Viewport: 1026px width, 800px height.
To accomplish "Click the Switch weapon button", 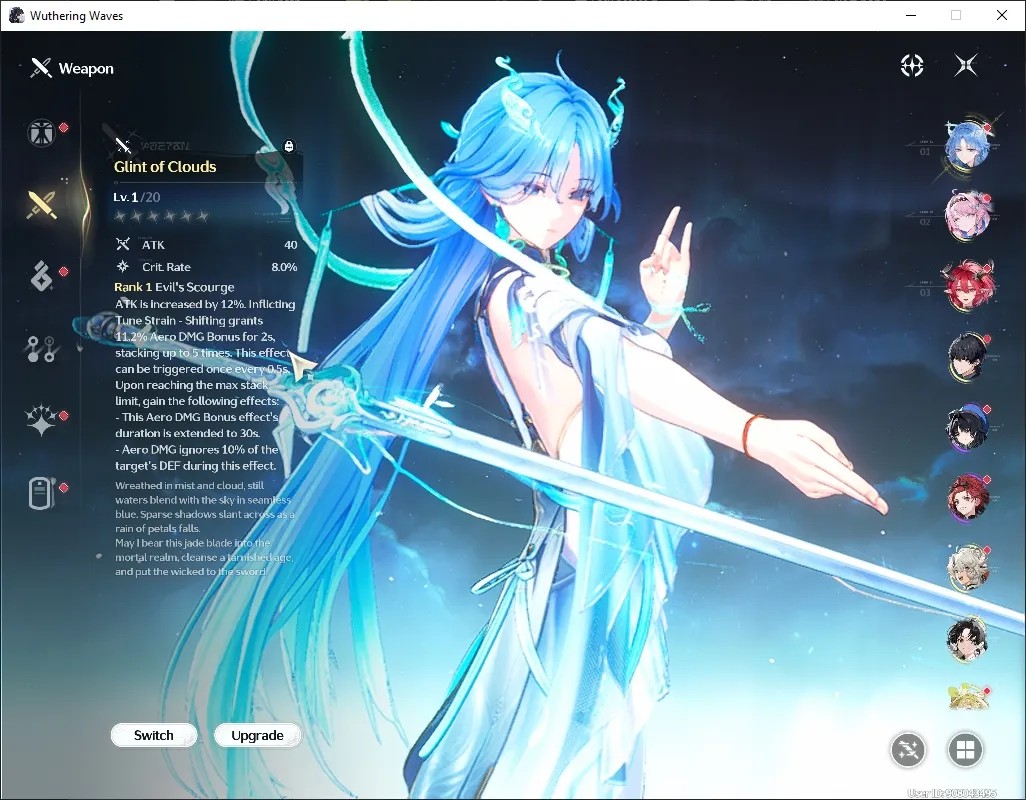I will click(154, 735).
